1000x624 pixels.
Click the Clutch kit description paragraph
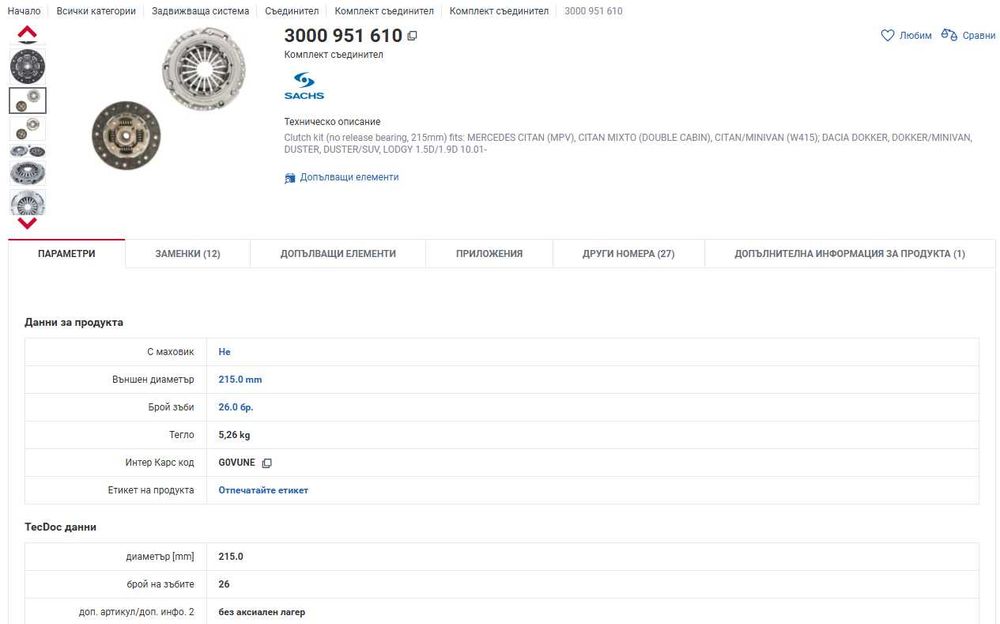(x=628, y=144)
